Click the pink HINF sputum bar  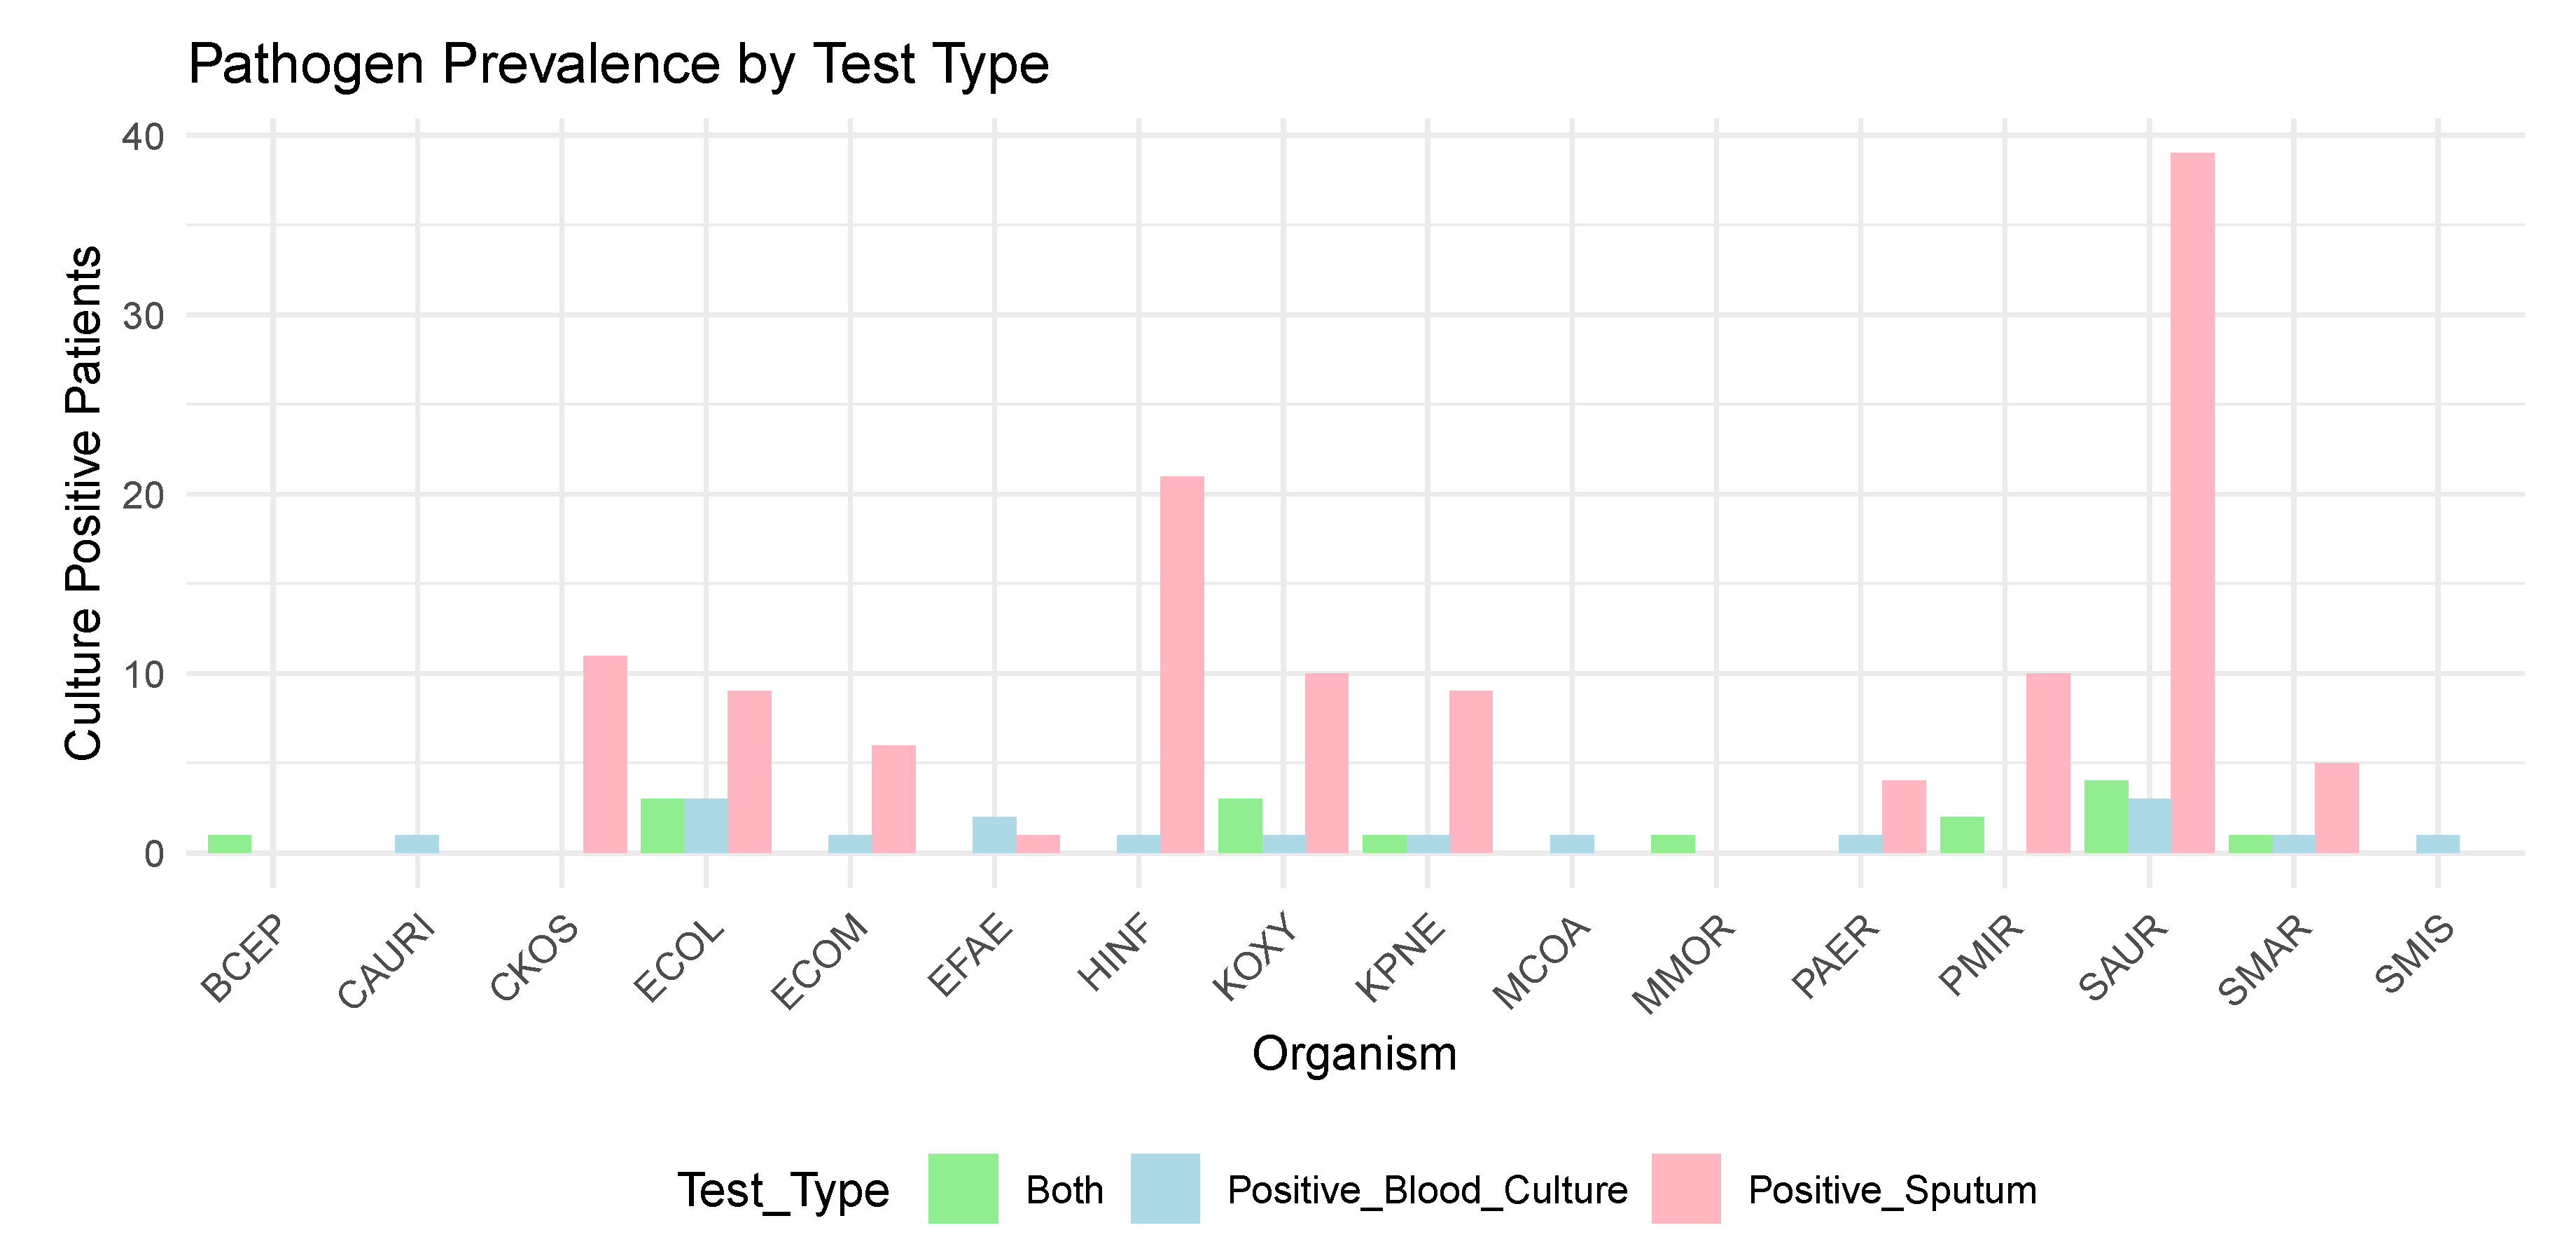click(1182, 664)
